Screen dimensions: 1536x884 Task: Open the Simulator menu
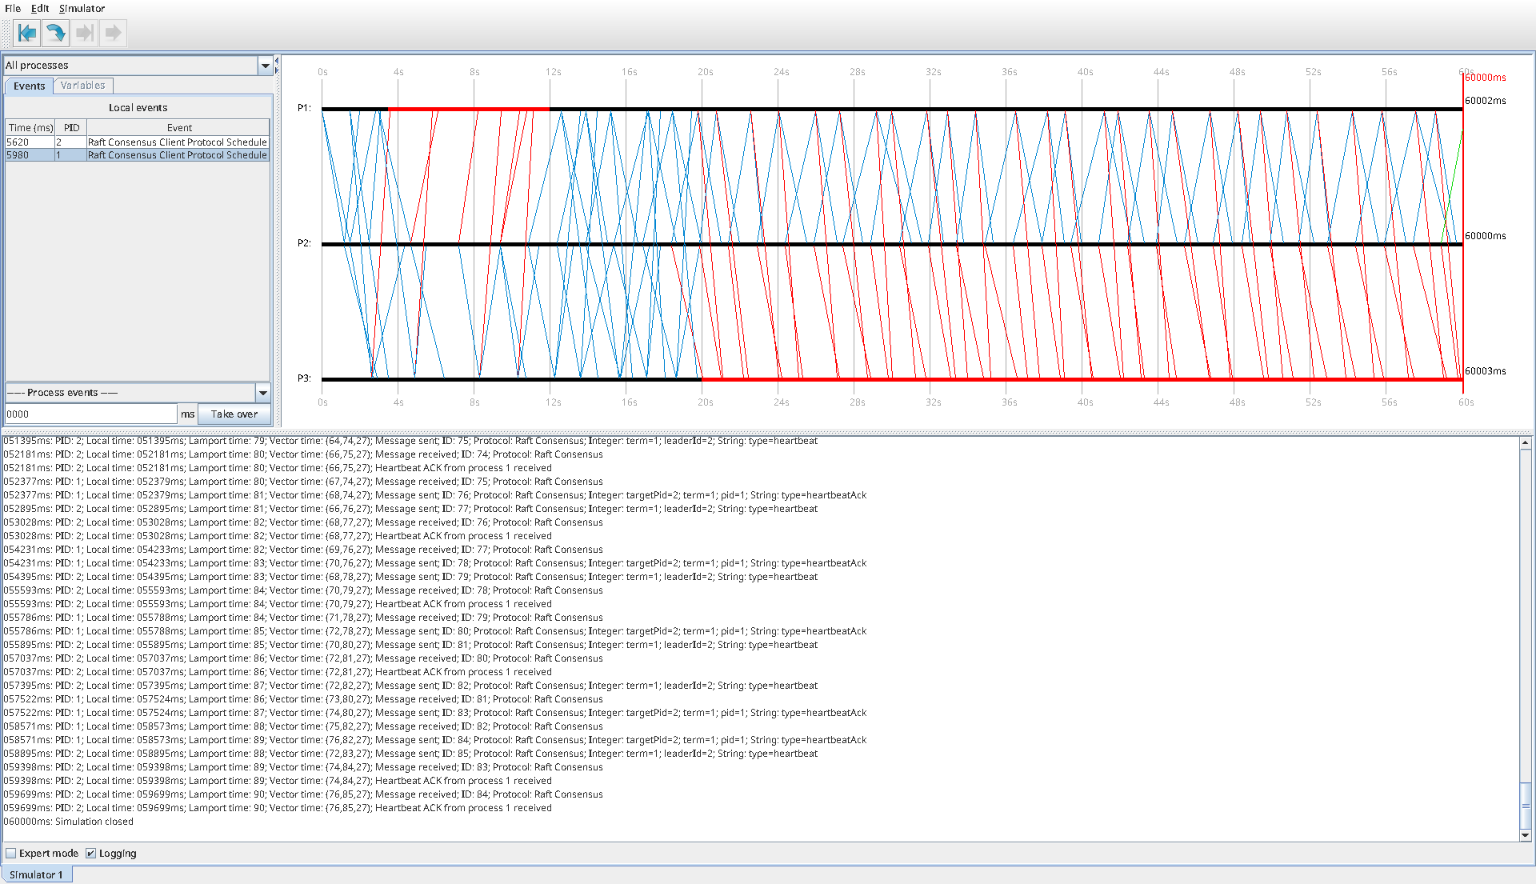82,8
